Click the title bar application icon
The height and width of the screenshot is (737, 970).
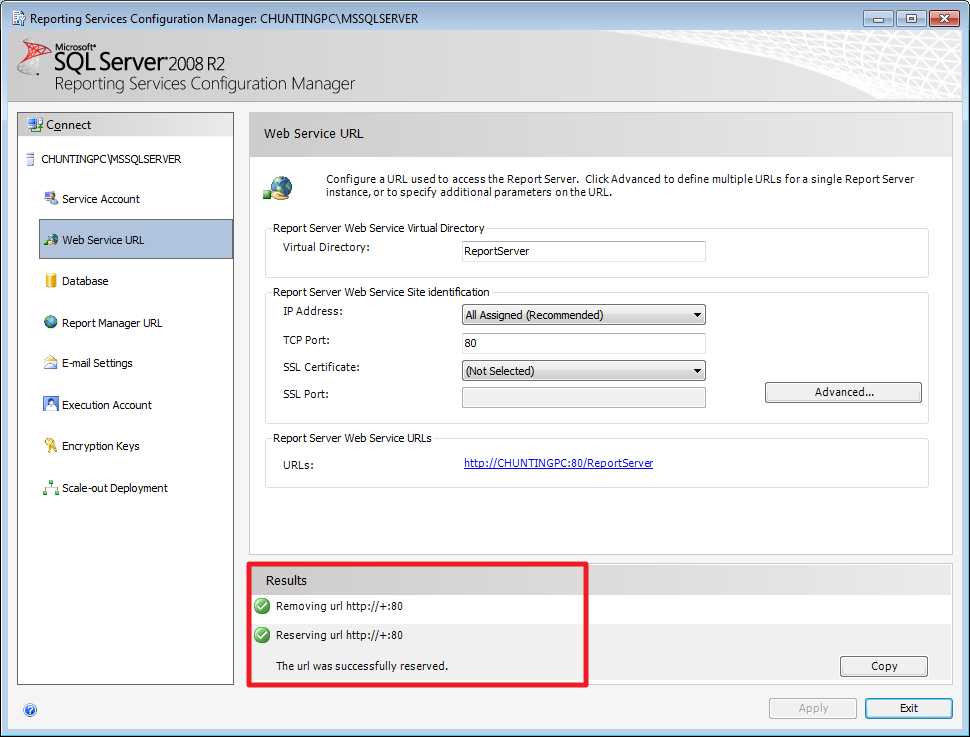(x=19, y=18)
